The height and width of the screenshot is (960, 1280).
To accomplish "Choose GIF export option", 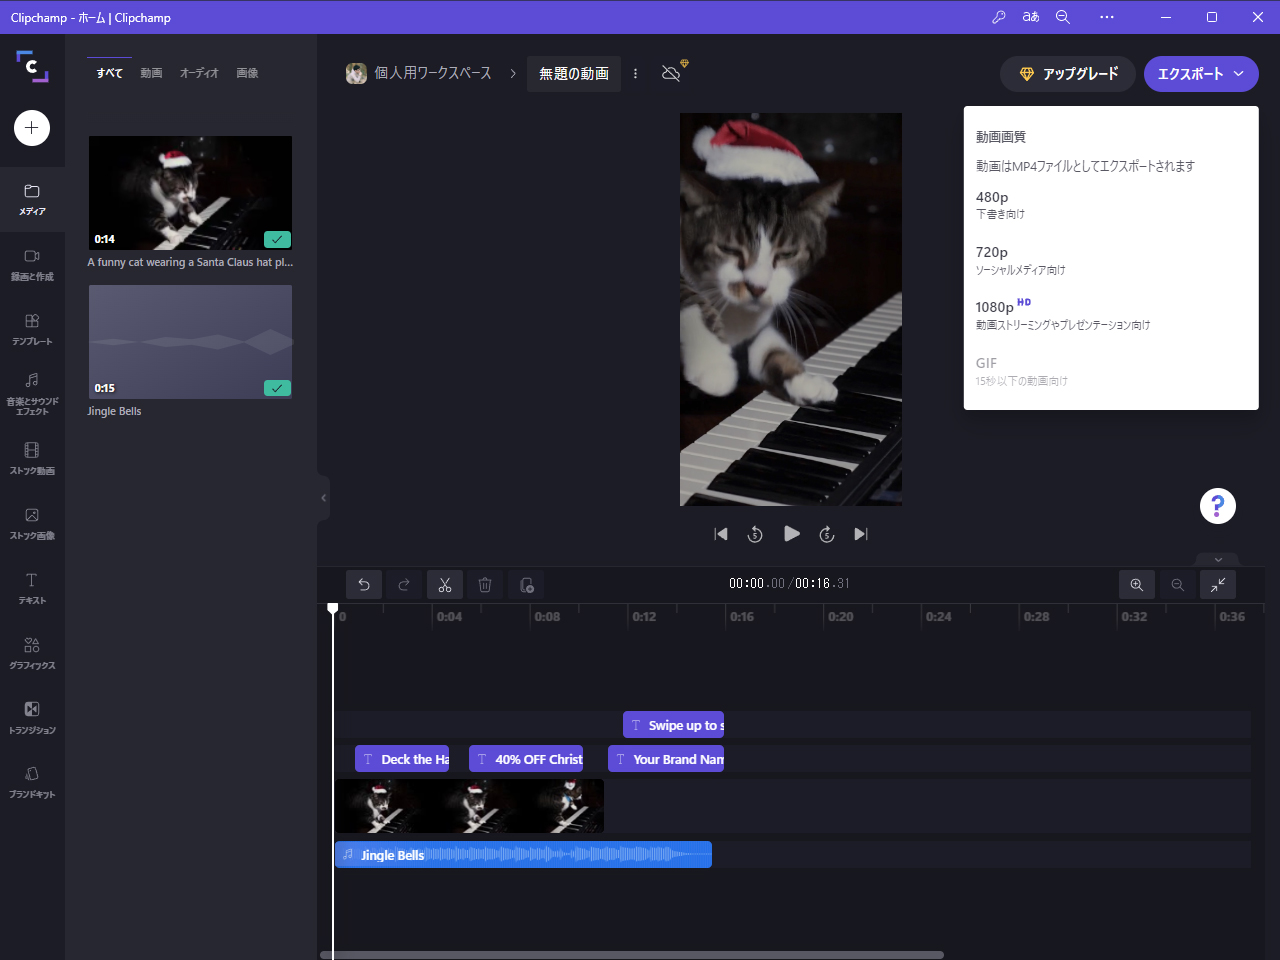I will coord(1111,371).
